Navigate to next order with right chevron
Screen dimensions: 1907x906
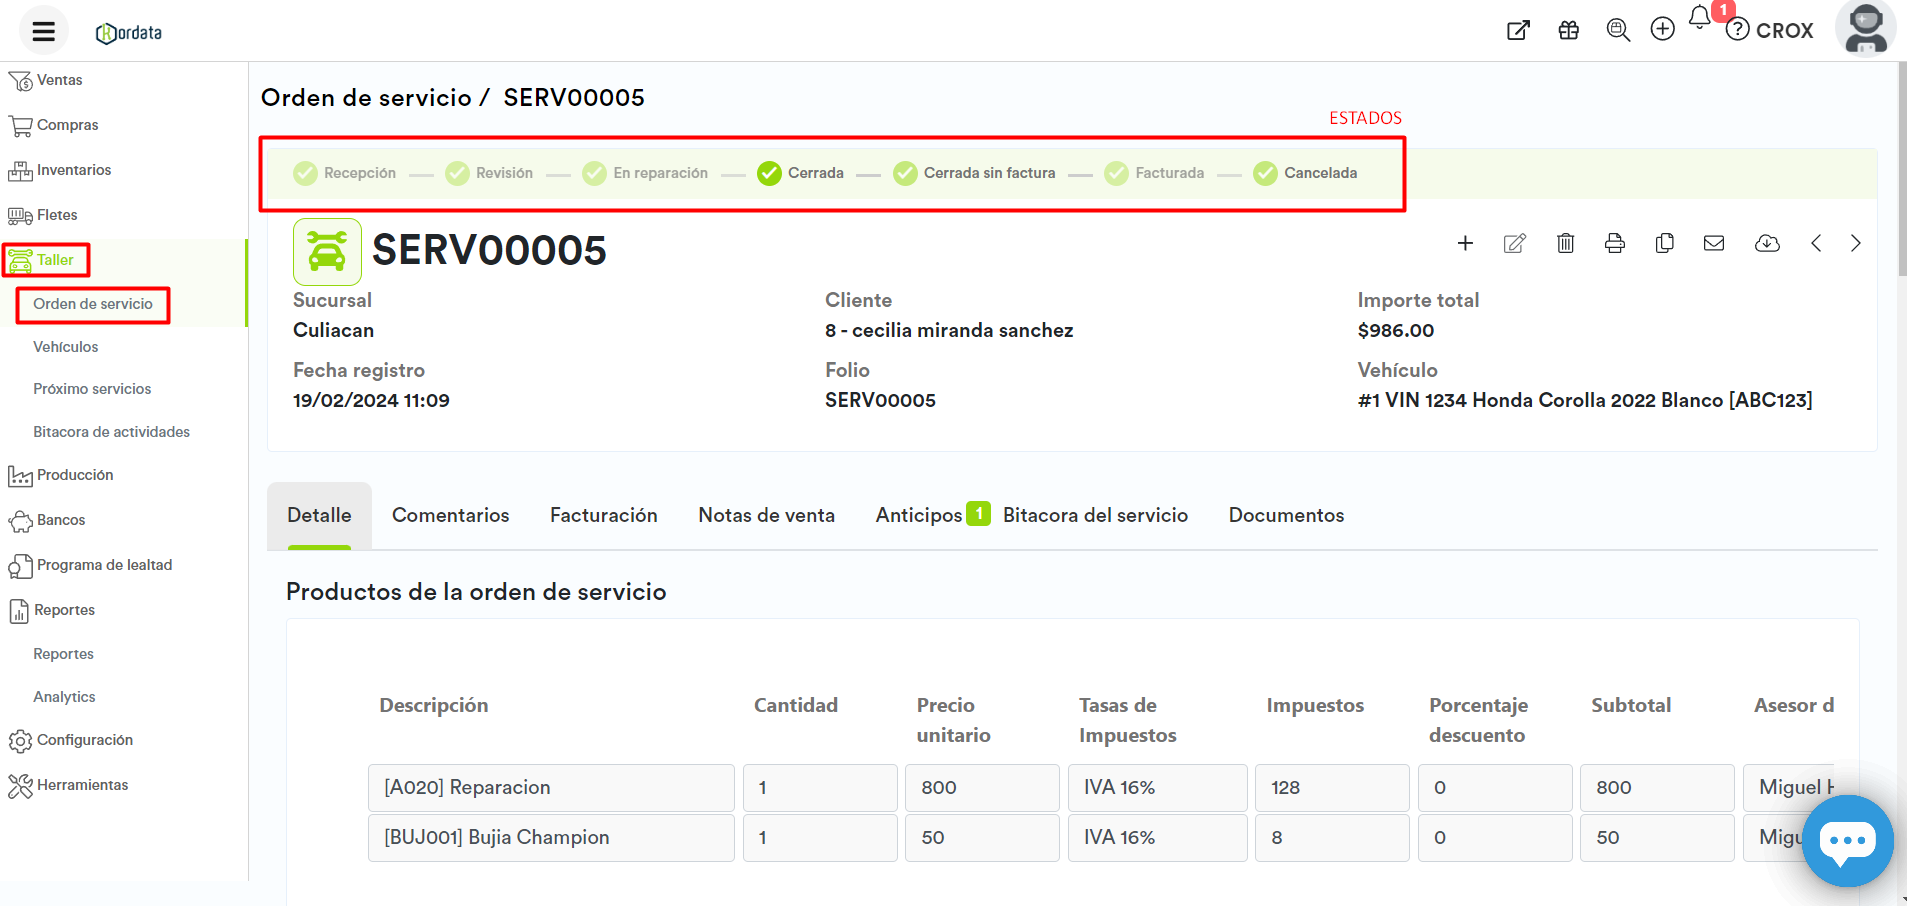1855,243
